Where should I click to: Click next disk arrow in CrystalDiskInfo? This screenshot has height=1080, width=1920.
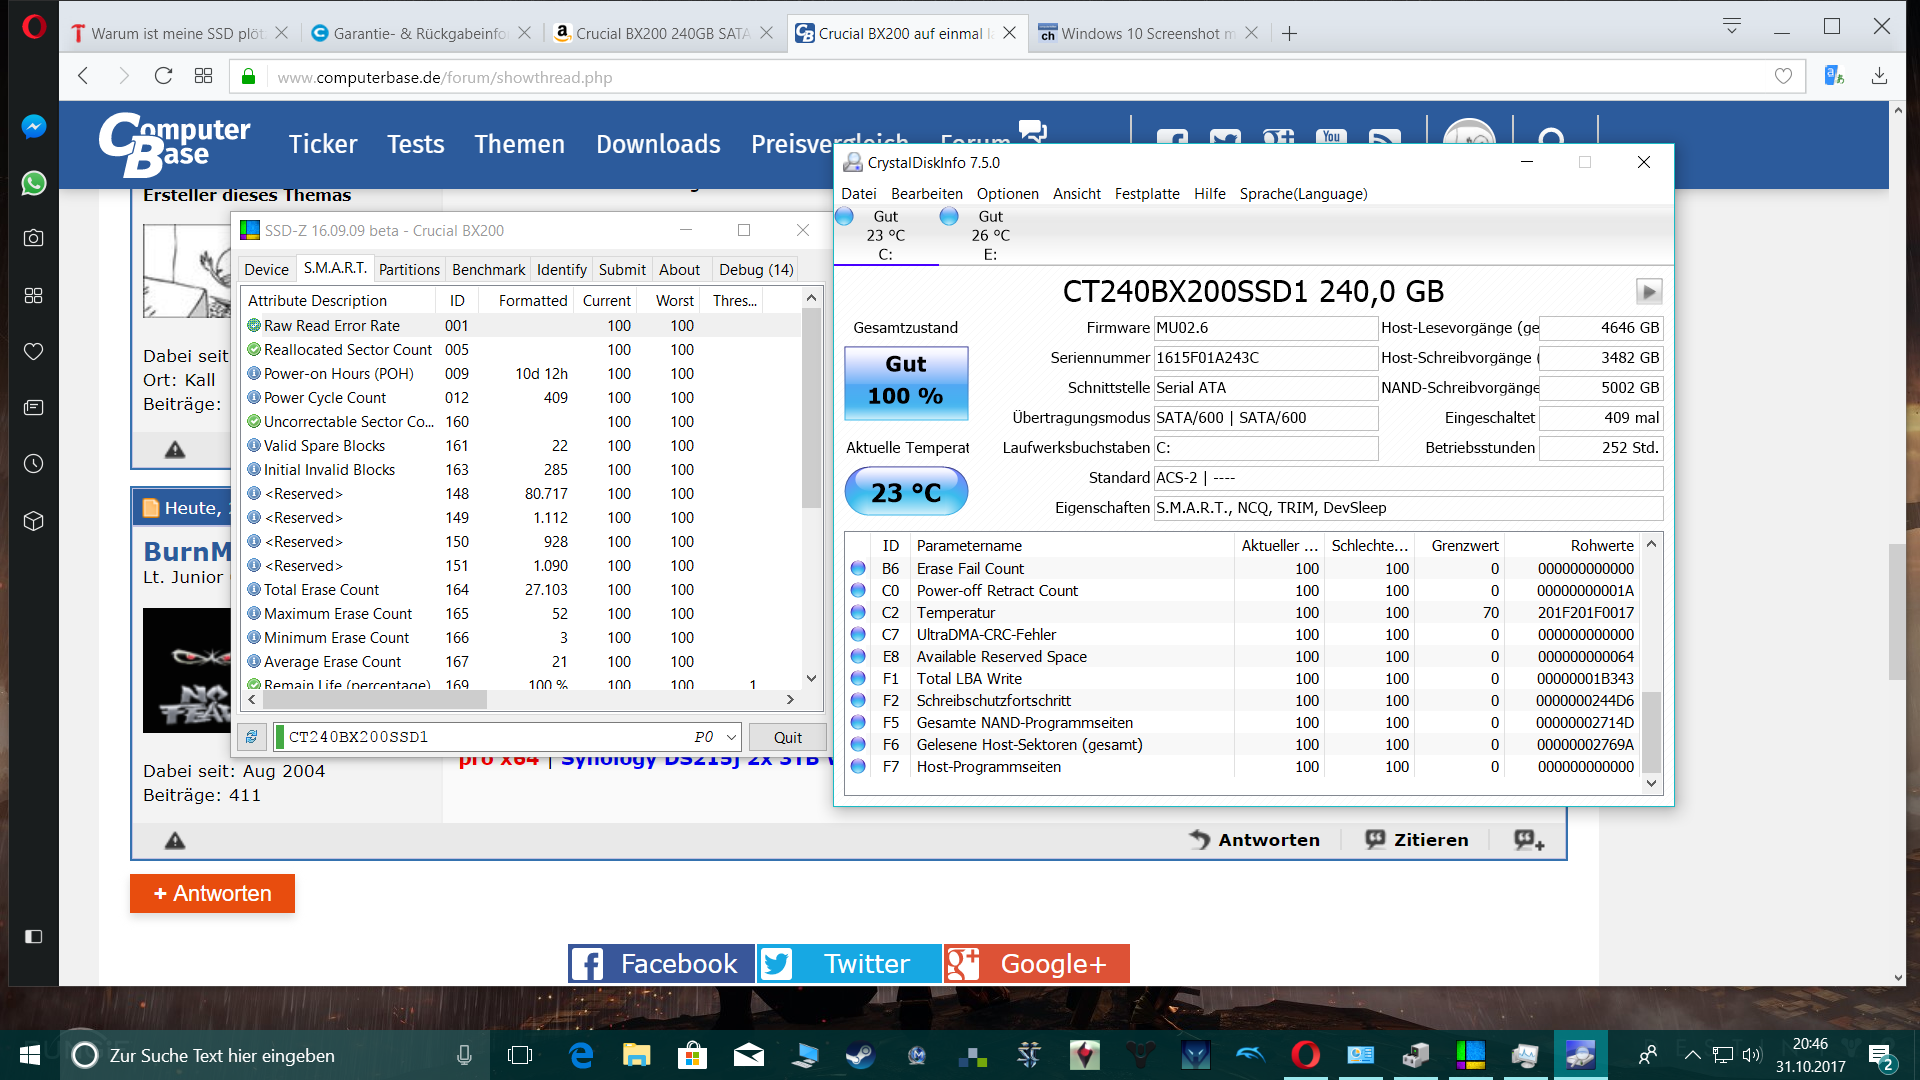pos(1648,291)
